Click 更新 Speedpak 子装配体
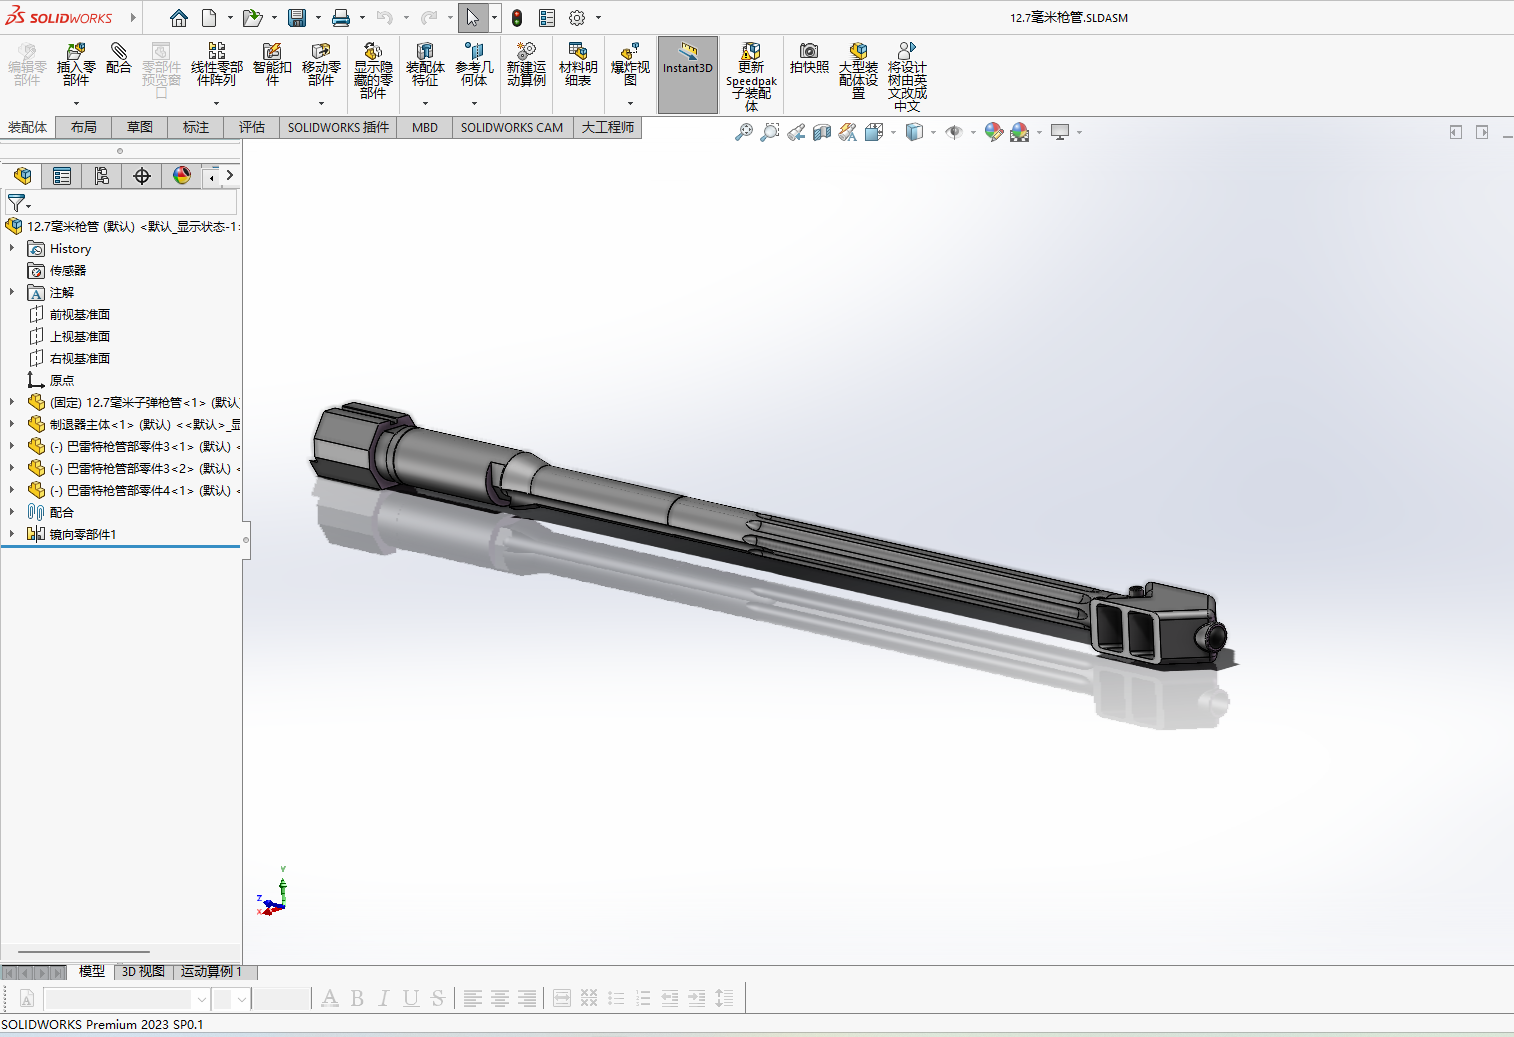The height and width of the screenshot is (1037, 1514). 751,76
